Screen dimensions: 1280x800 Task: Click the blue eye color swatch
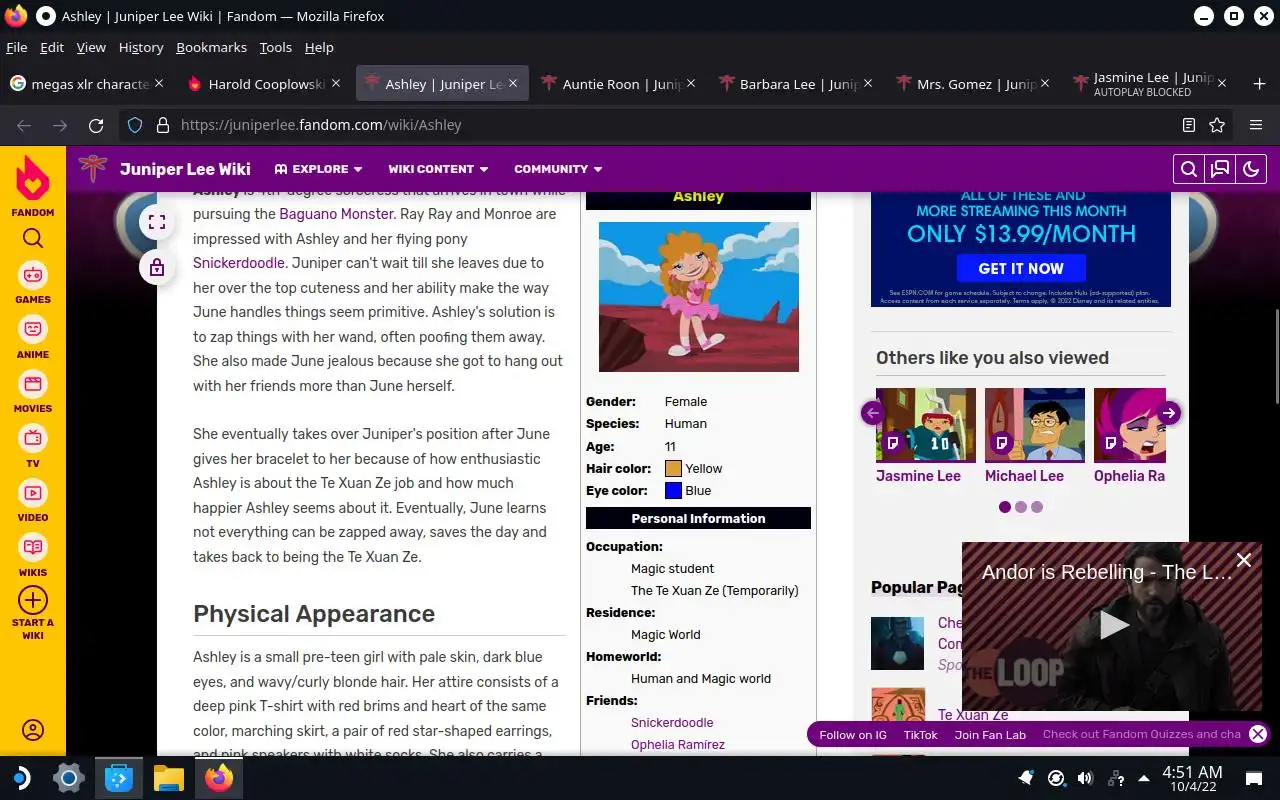[673, 490]
